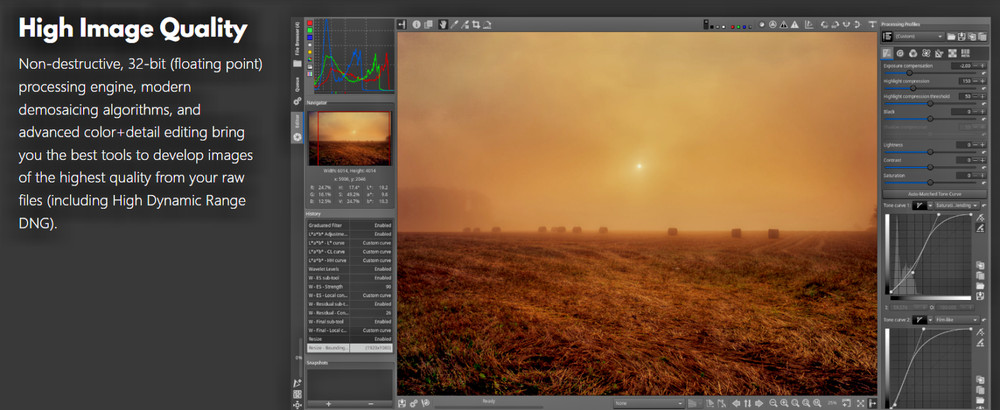Select 'Resize' history entry
Screen dimensions: 1000x410
pyautogui.click(x=349, y=339)
